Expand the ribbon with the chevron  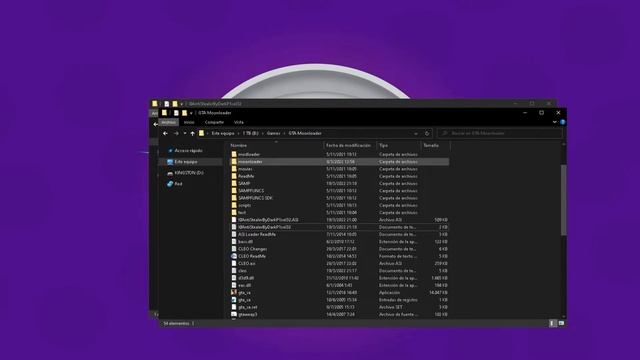point(554,122)
